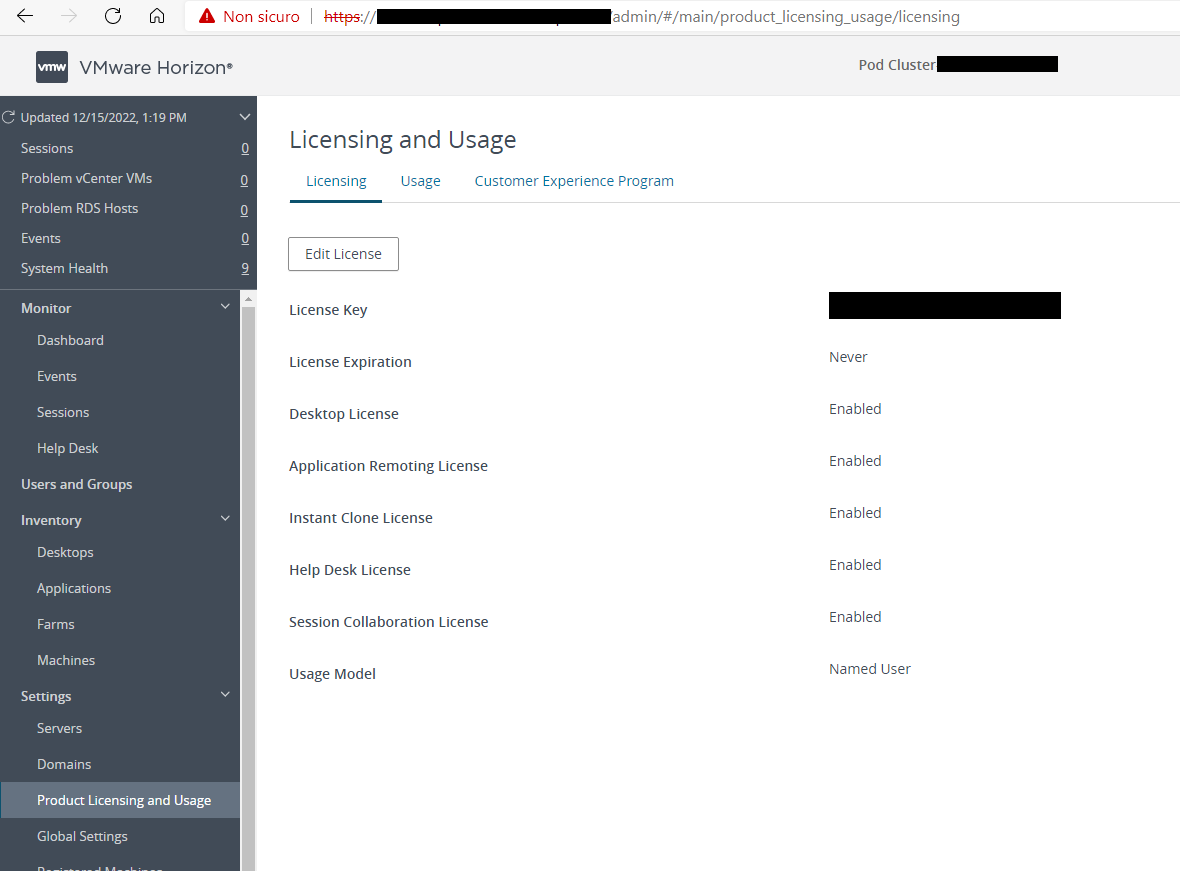Click the 'Instant Clone License' label
This screenshot has width=1180, height=871.
pos(360,518)
